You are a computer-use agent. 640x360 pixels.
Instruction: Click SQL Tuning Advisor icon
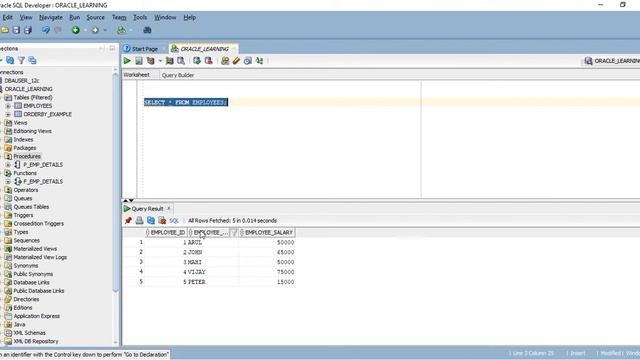(x=181, y=61)
